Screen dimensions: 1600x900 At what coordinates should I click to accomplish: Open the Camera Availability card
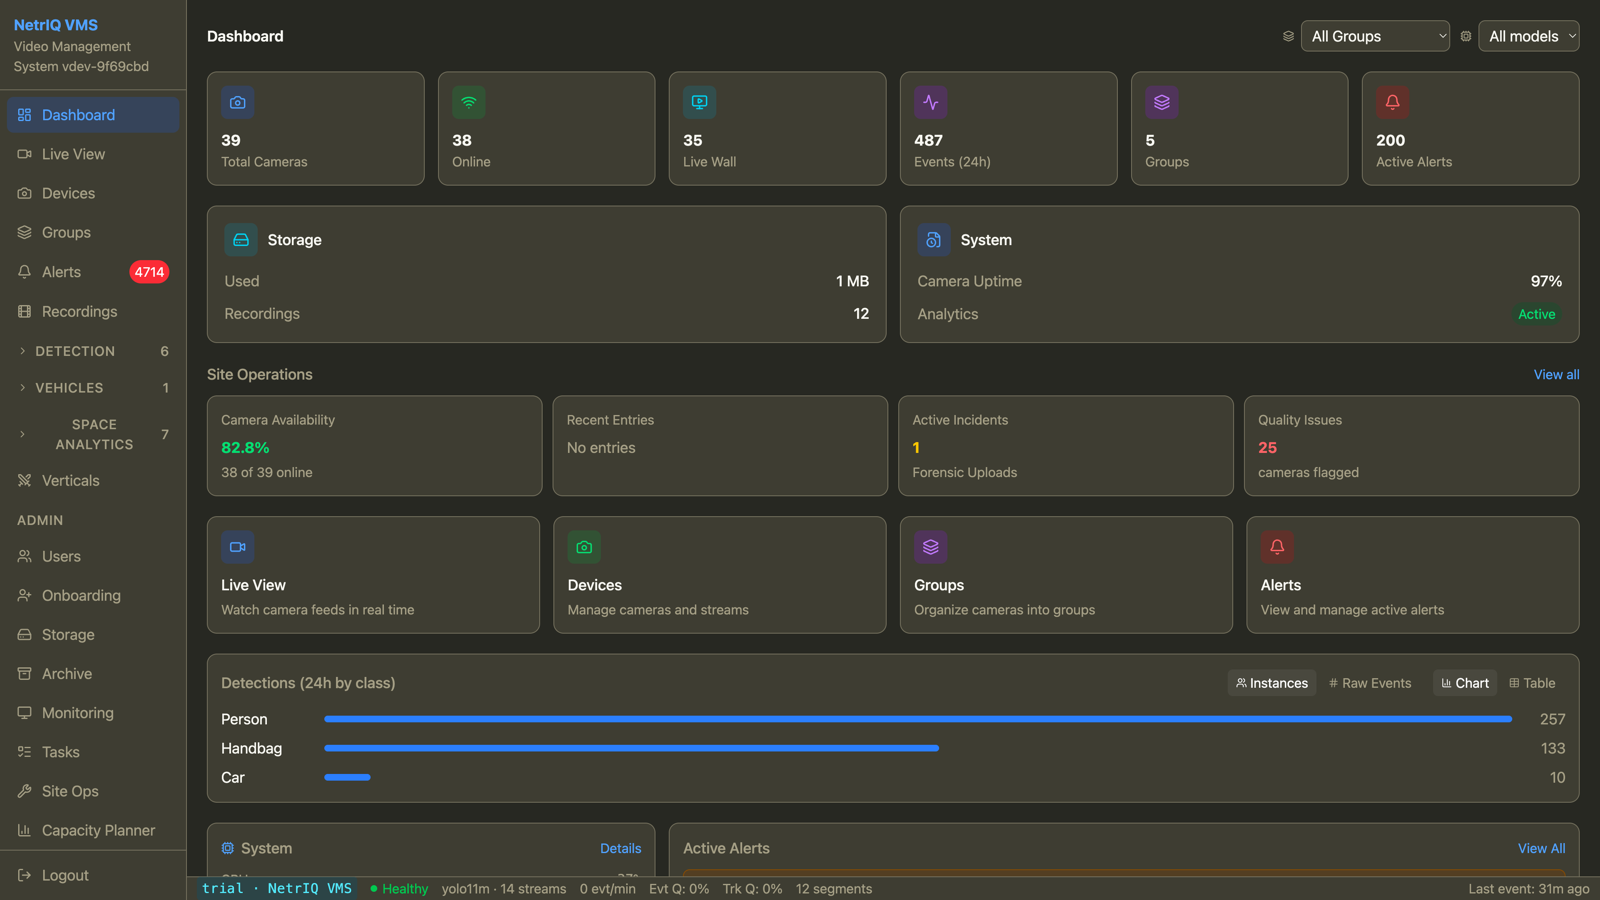(374, 446)
